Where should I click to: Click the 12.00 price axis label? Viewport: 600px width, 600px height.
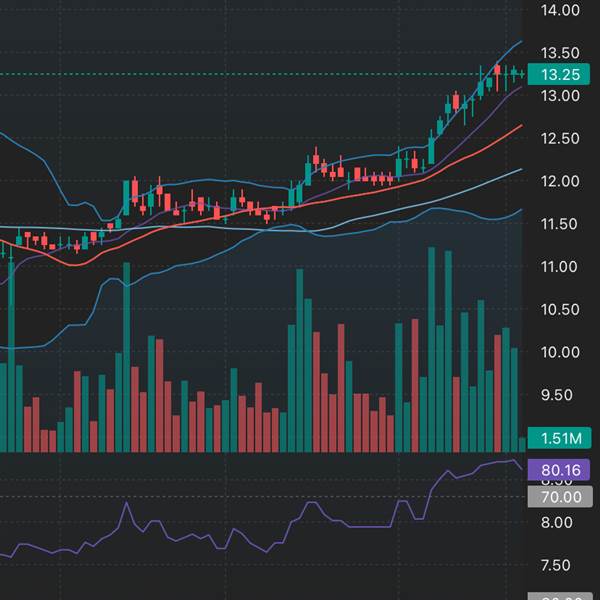click(x=560, y=181)
